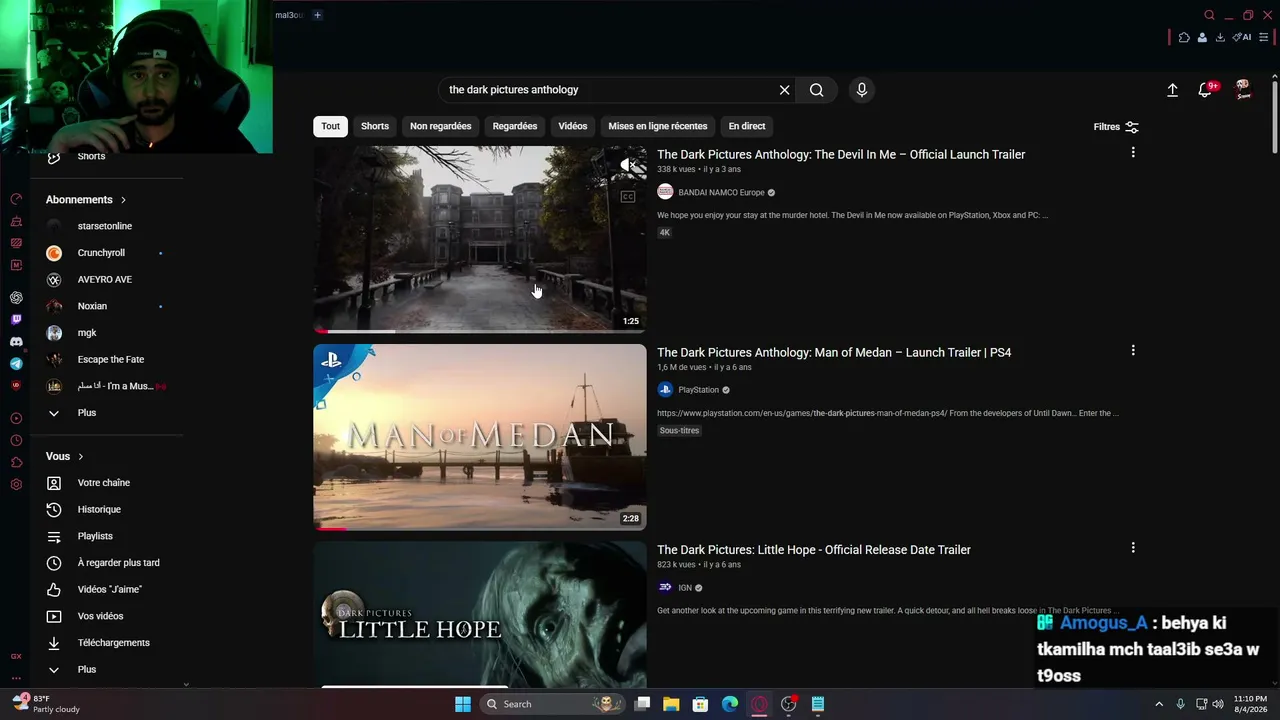Click the YouTube create upload icon

1172,90
